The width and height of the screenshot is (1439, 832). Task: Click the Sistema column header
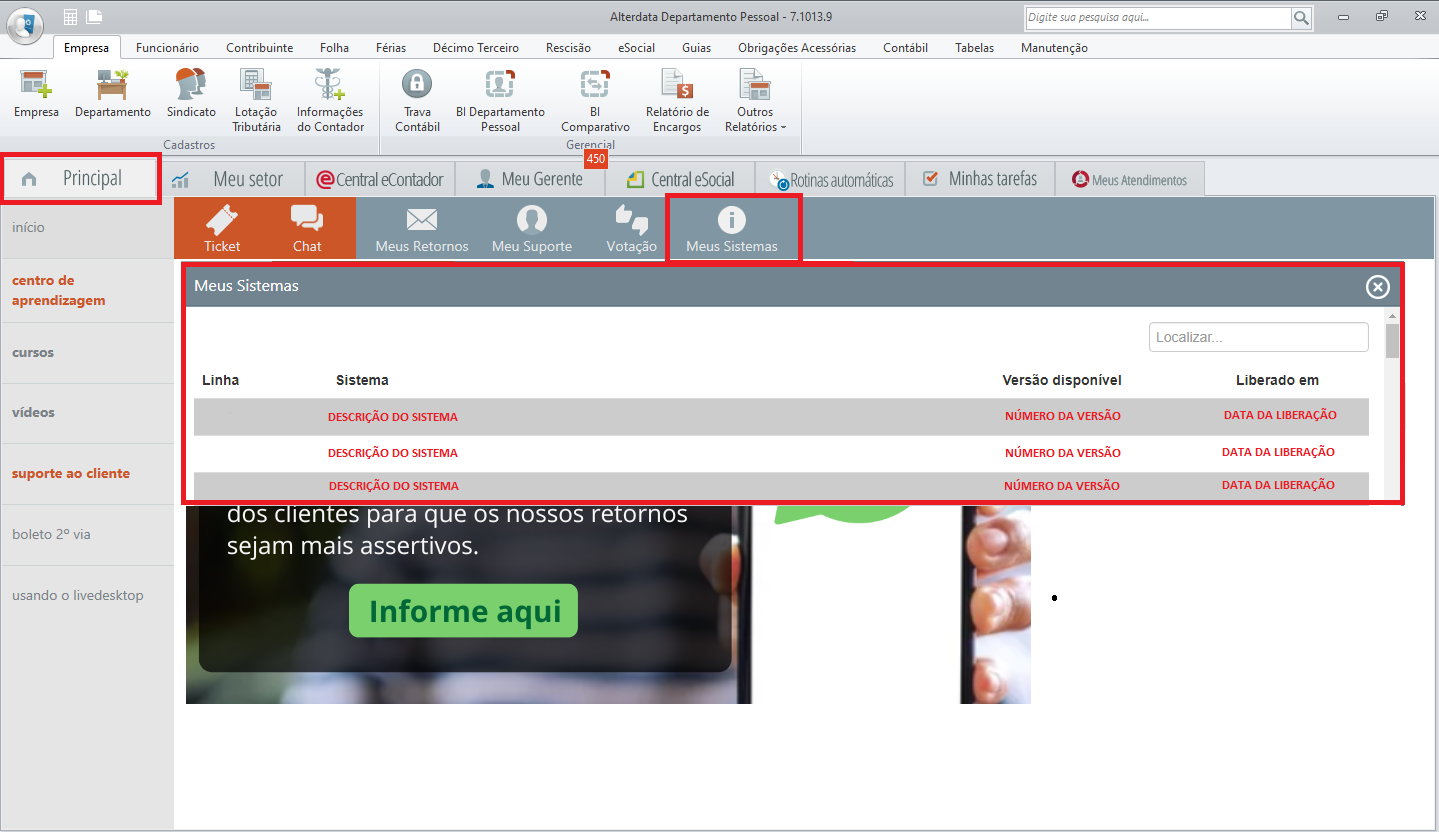[x=362, y=380]
